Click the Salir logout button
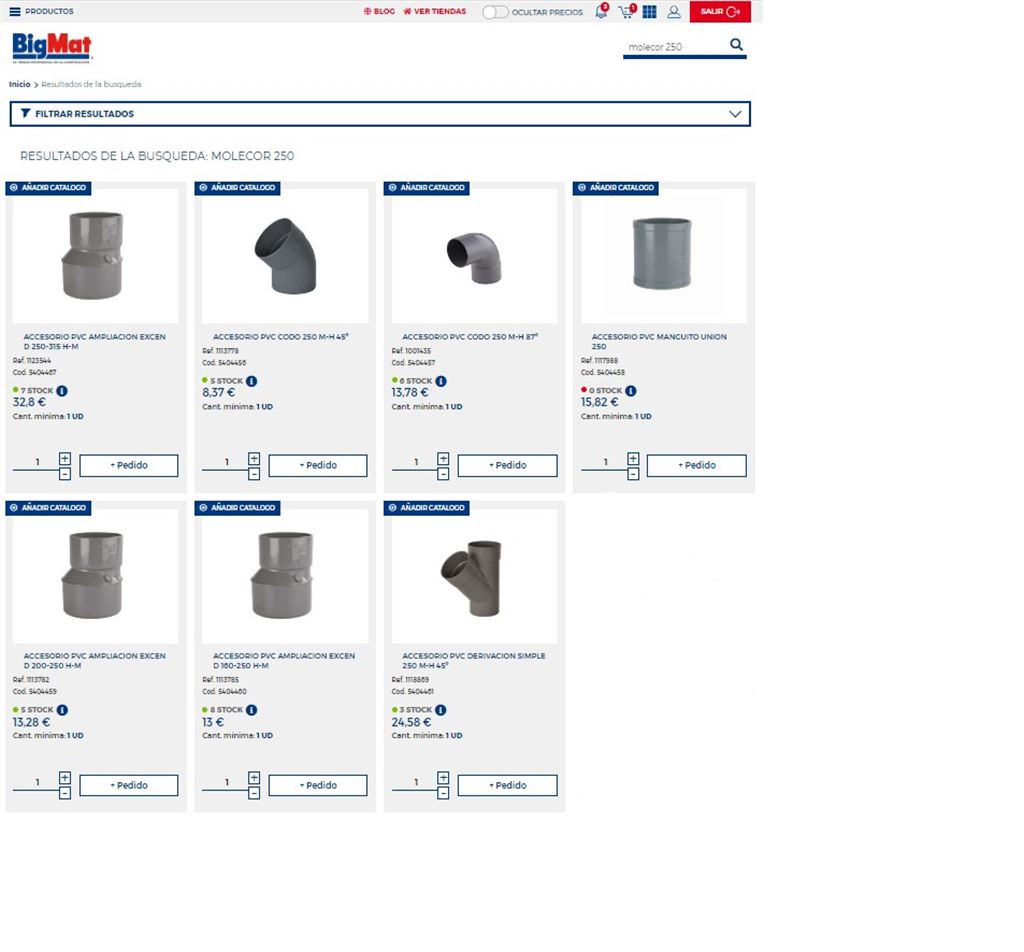 point(720,12)
